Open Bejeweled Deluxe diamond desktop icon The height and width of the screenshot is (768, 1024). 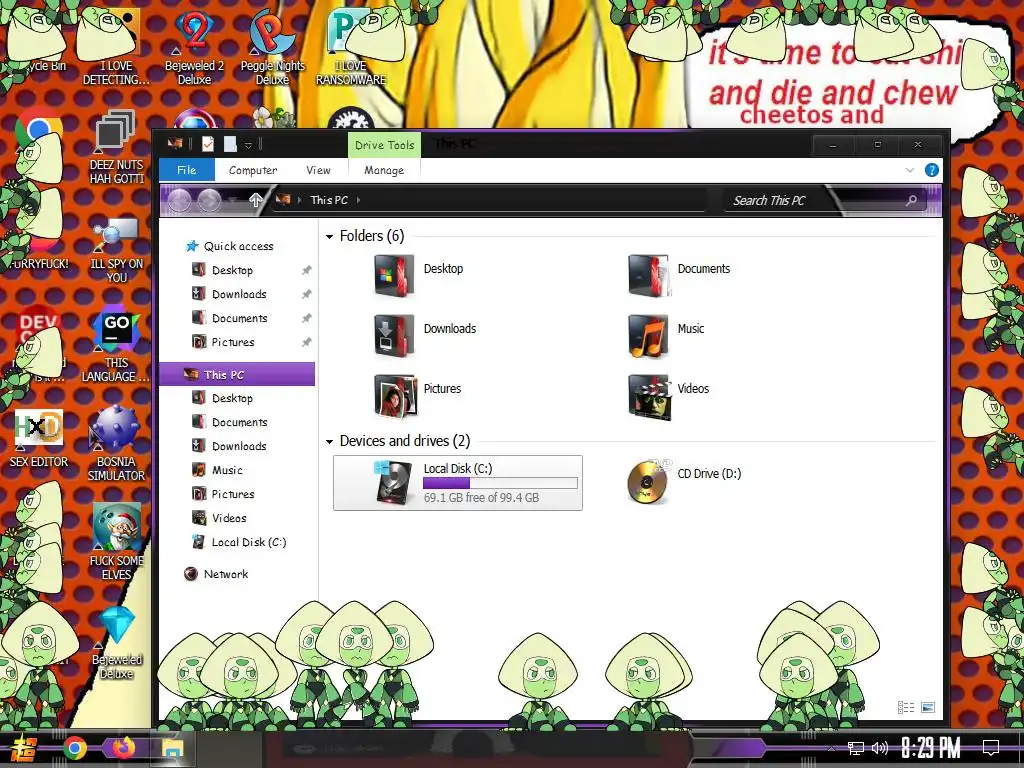[116, 643]
